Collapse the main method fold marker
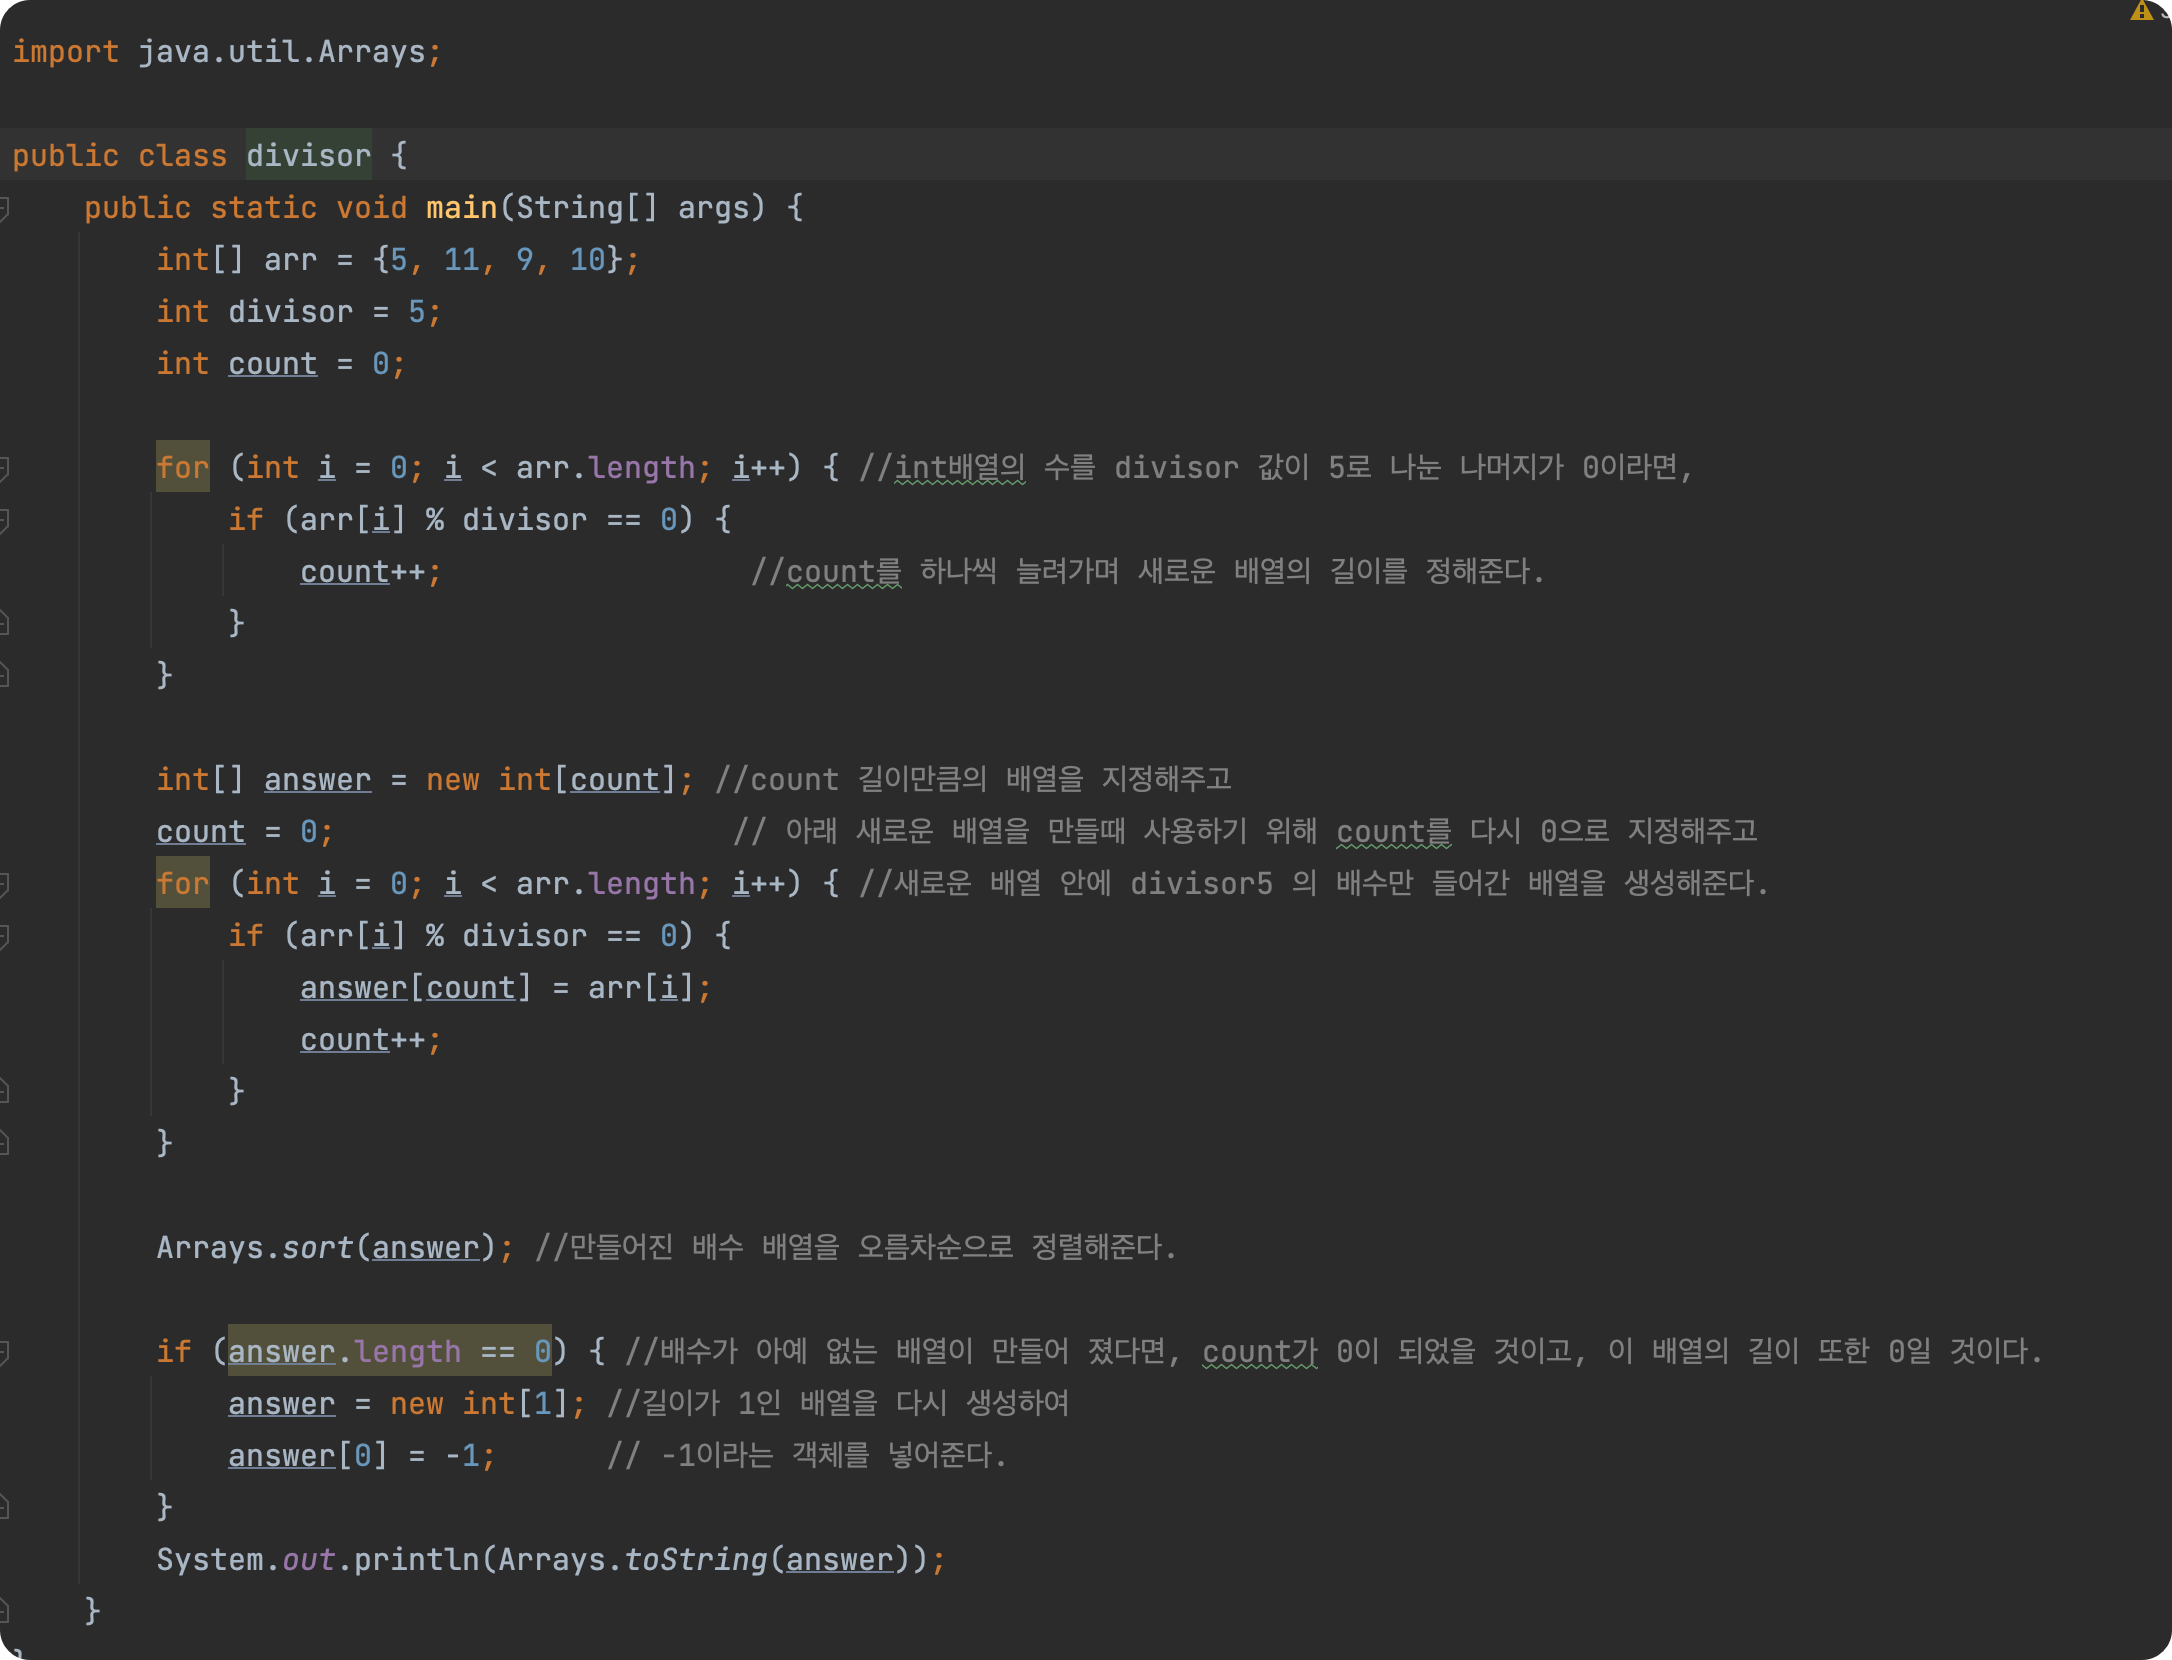The width and height of the screenshot is (2172, 1660). (x=4, y=208)
